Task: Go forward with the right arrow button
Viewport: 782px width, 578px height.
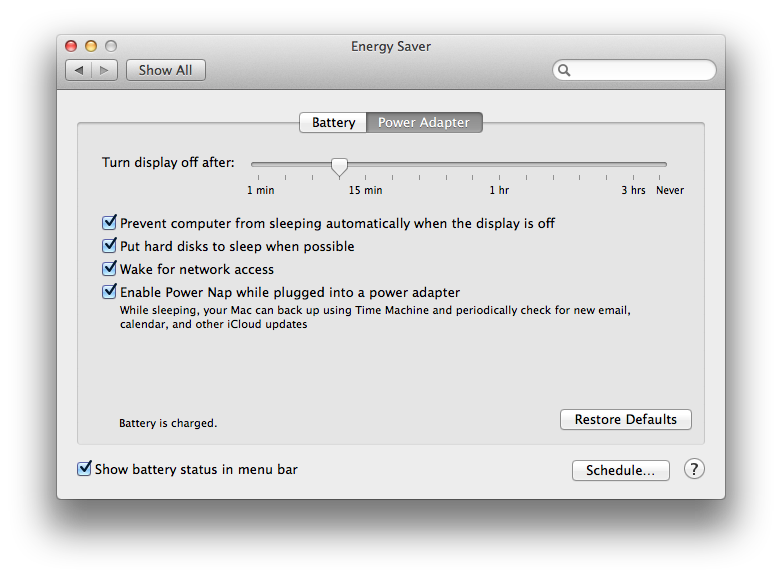Action: [x=104, y=70]
